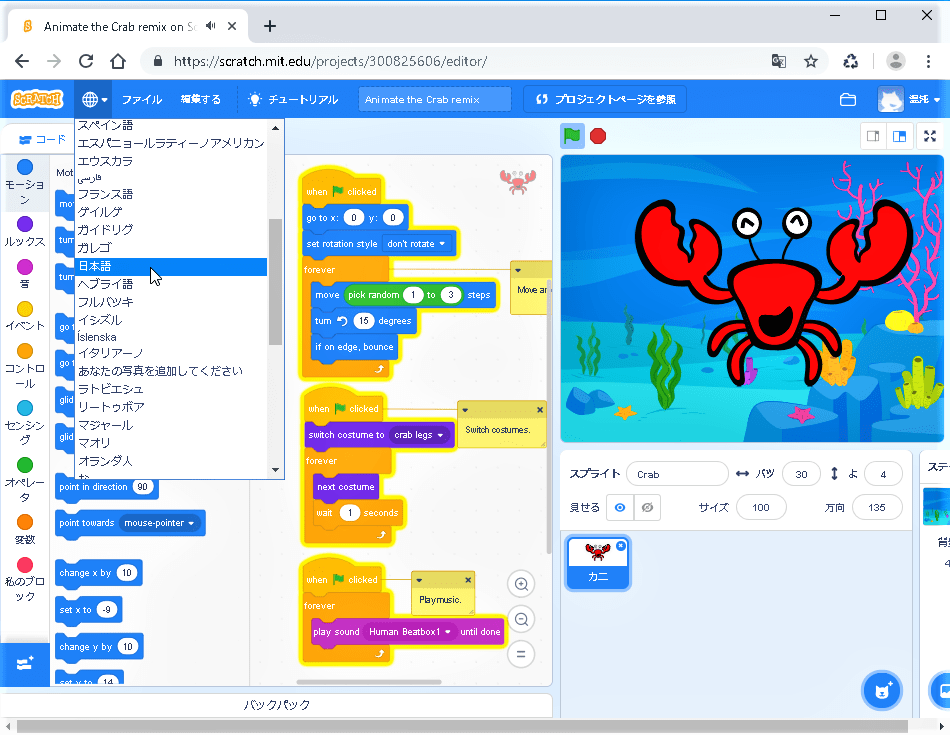Viewport: 950px width, 735px height.
Task: Reset workspace zoom to default
Action: pyautogui.click(x=521, y=654)
